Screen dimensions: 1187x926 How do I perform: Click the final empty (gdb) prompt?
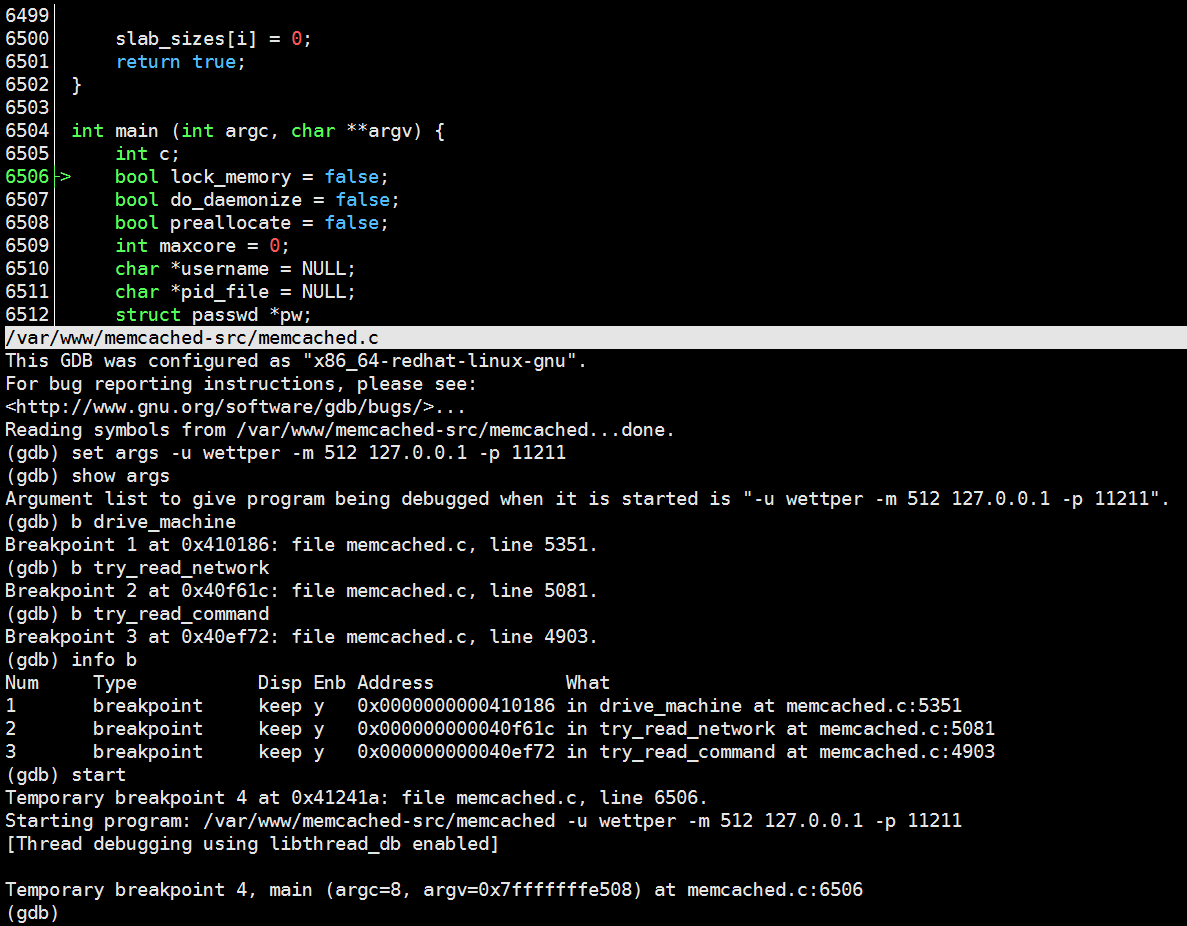(x=32, y=912)
